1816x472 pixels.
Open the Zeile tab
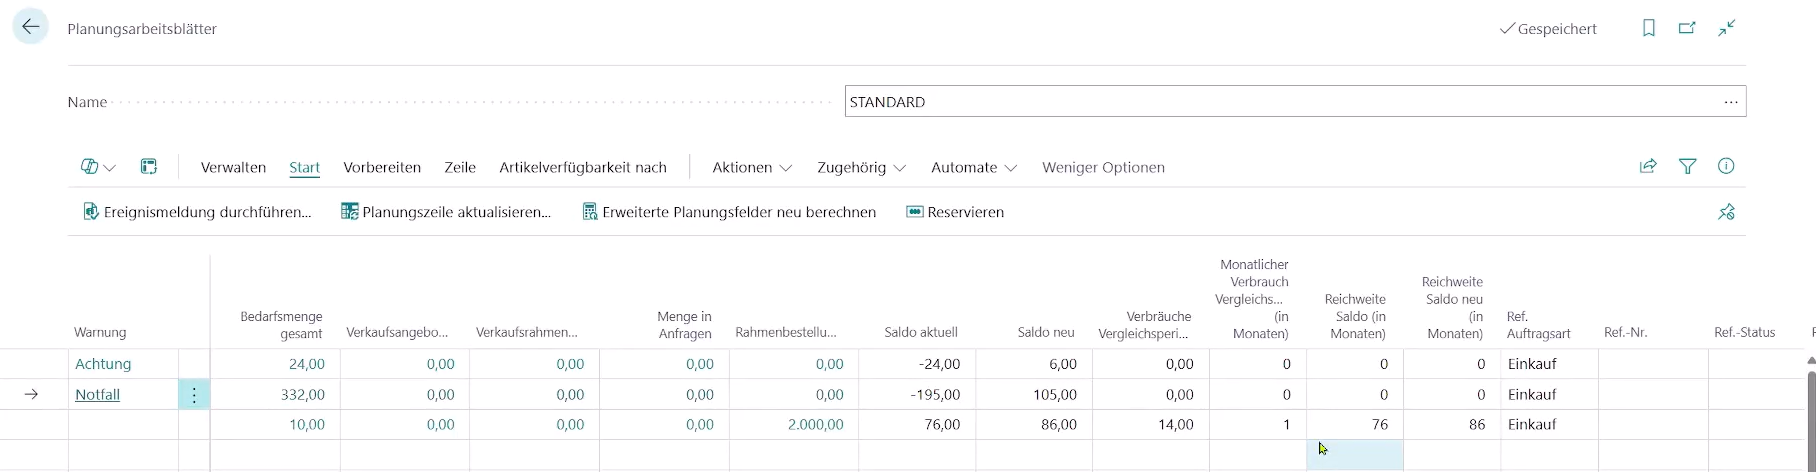[460, 167]
